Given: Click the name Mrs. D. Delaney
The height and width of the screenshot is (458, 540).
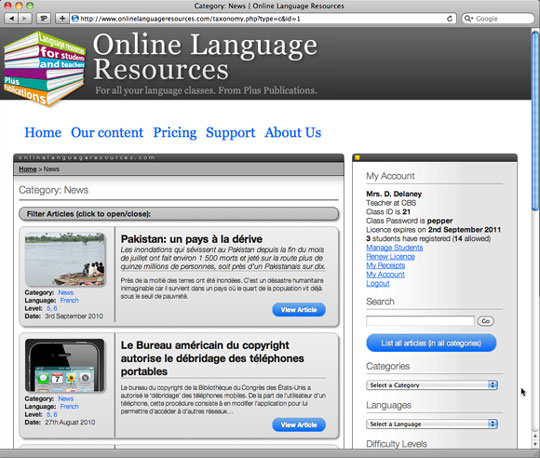Looking at the screenshot, I should [394, 194].
